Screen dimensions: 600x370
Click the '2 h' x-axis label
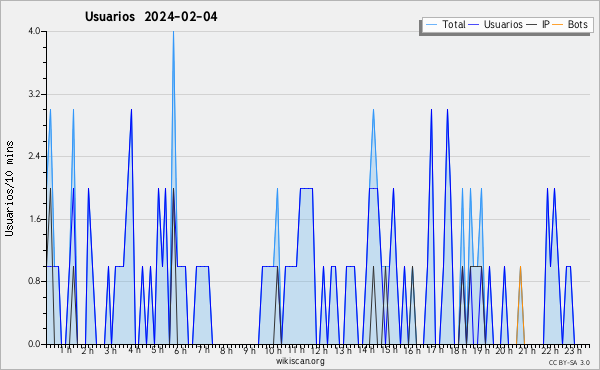[88, 351]
